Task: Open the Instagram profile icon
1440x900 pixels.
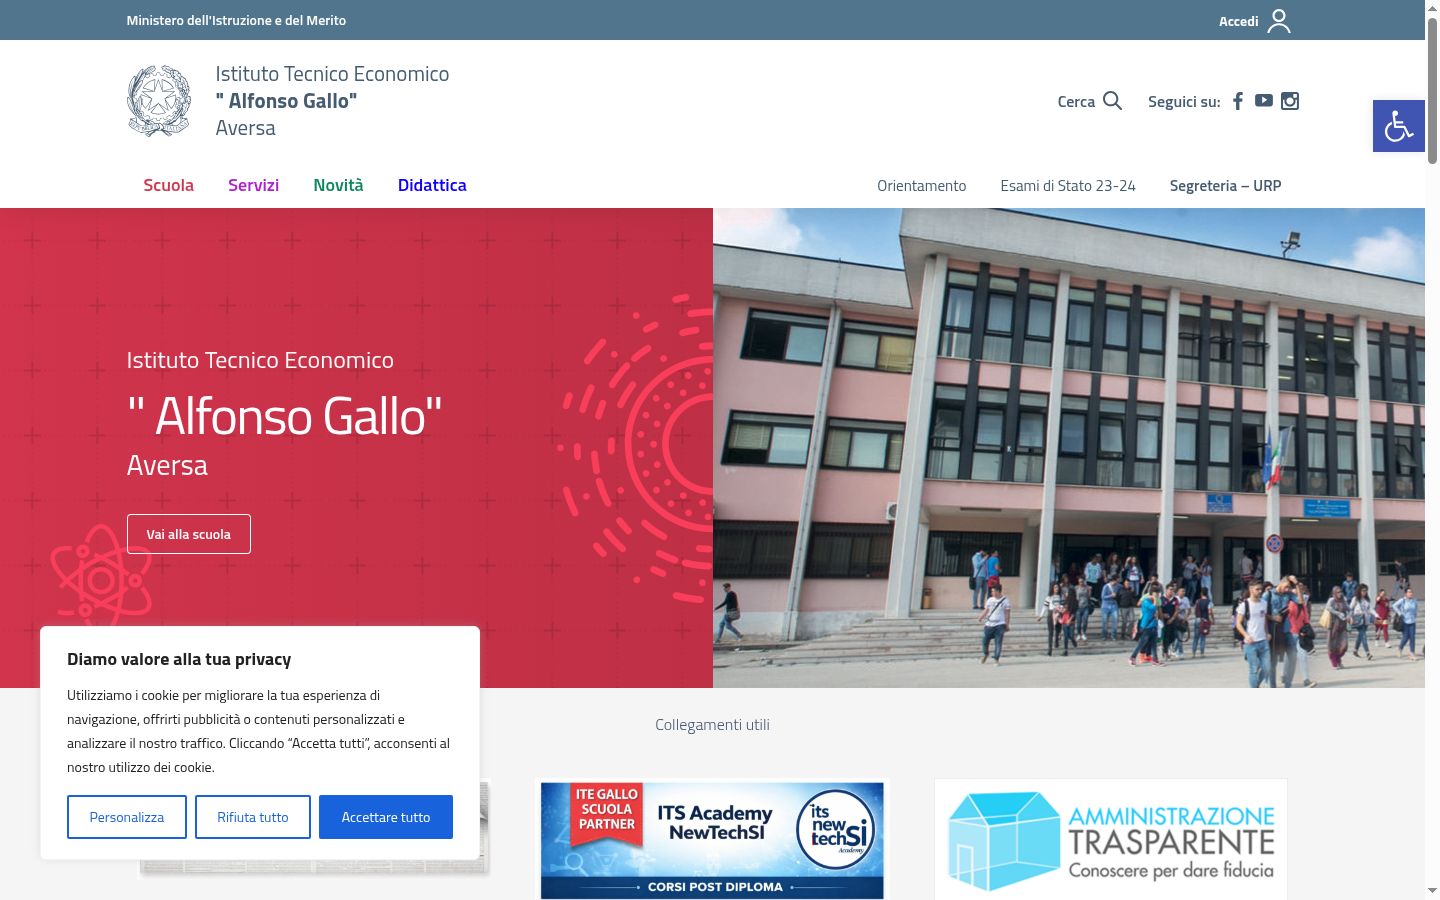Action: (1290, 101)
